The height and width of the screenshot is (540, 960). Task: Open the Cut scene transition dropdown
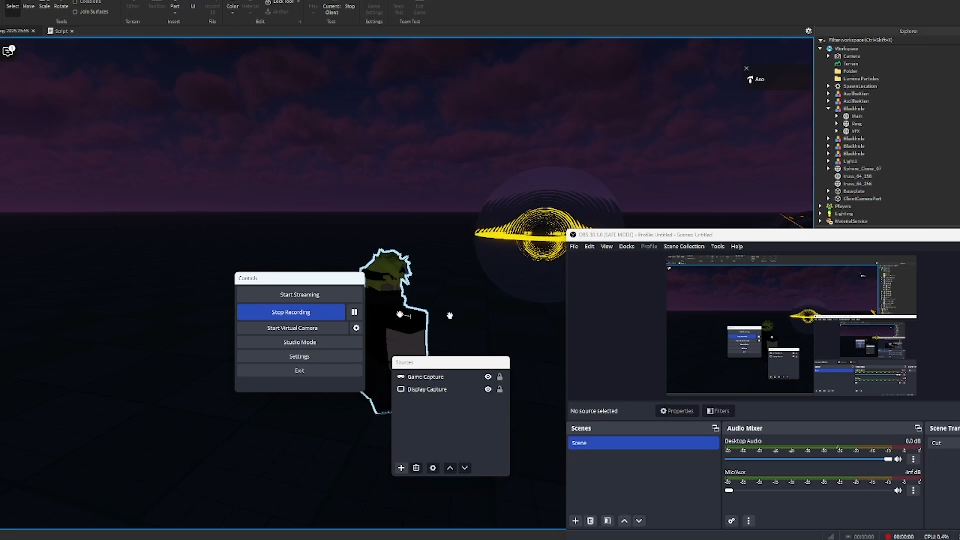point(943,442)
